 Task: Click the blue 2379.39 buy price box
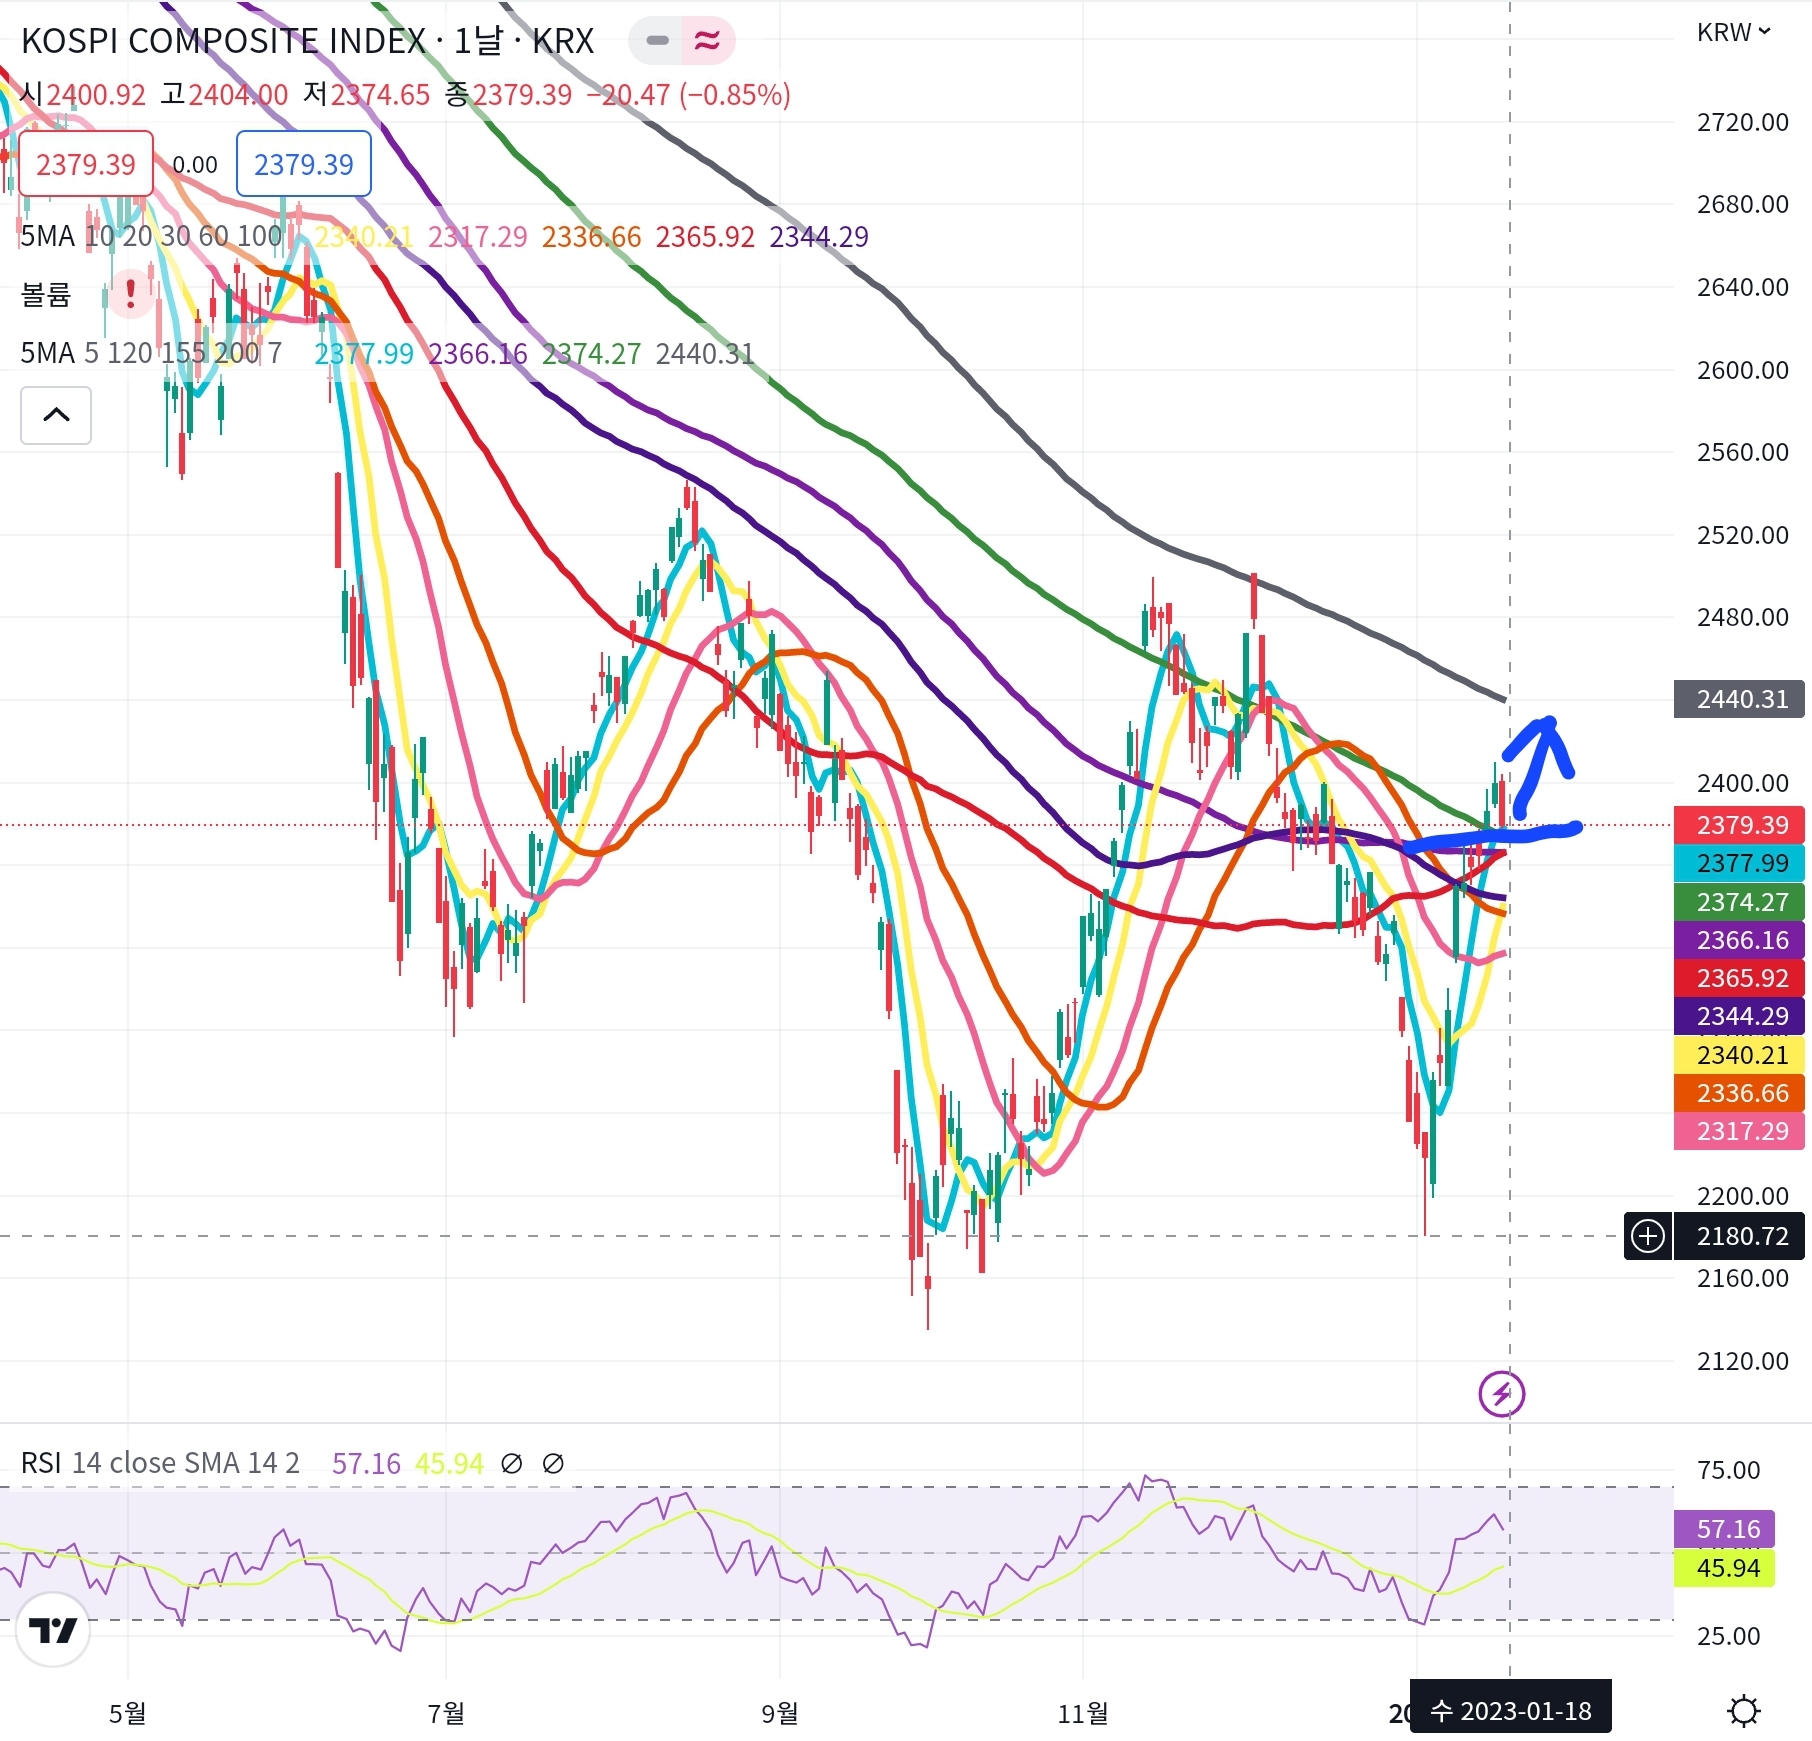304,164
